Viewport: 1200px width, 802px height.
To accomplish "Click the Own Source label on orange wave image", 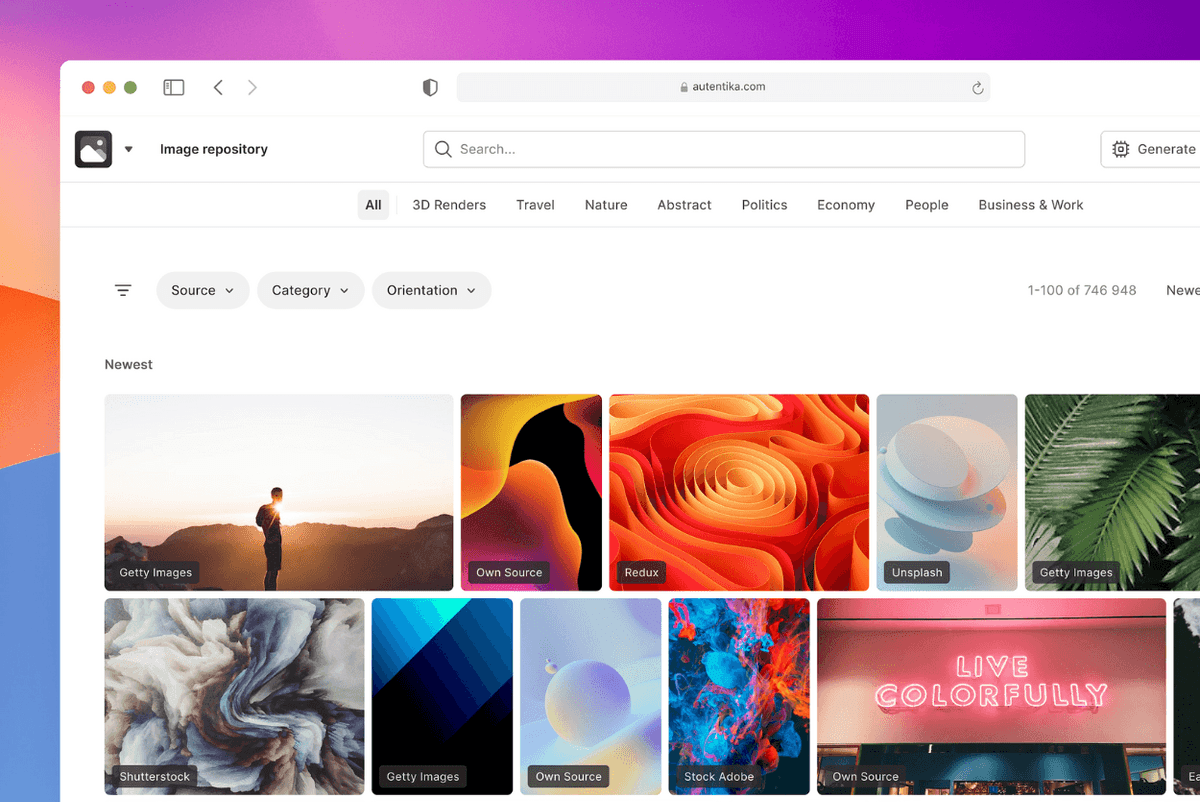I will click(509, 573).
